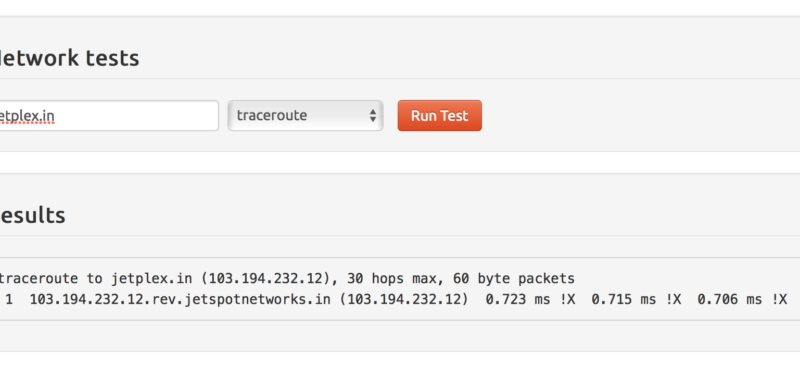
Task: Click the up-down arrows on traceroute select
Action: [373, 115]
